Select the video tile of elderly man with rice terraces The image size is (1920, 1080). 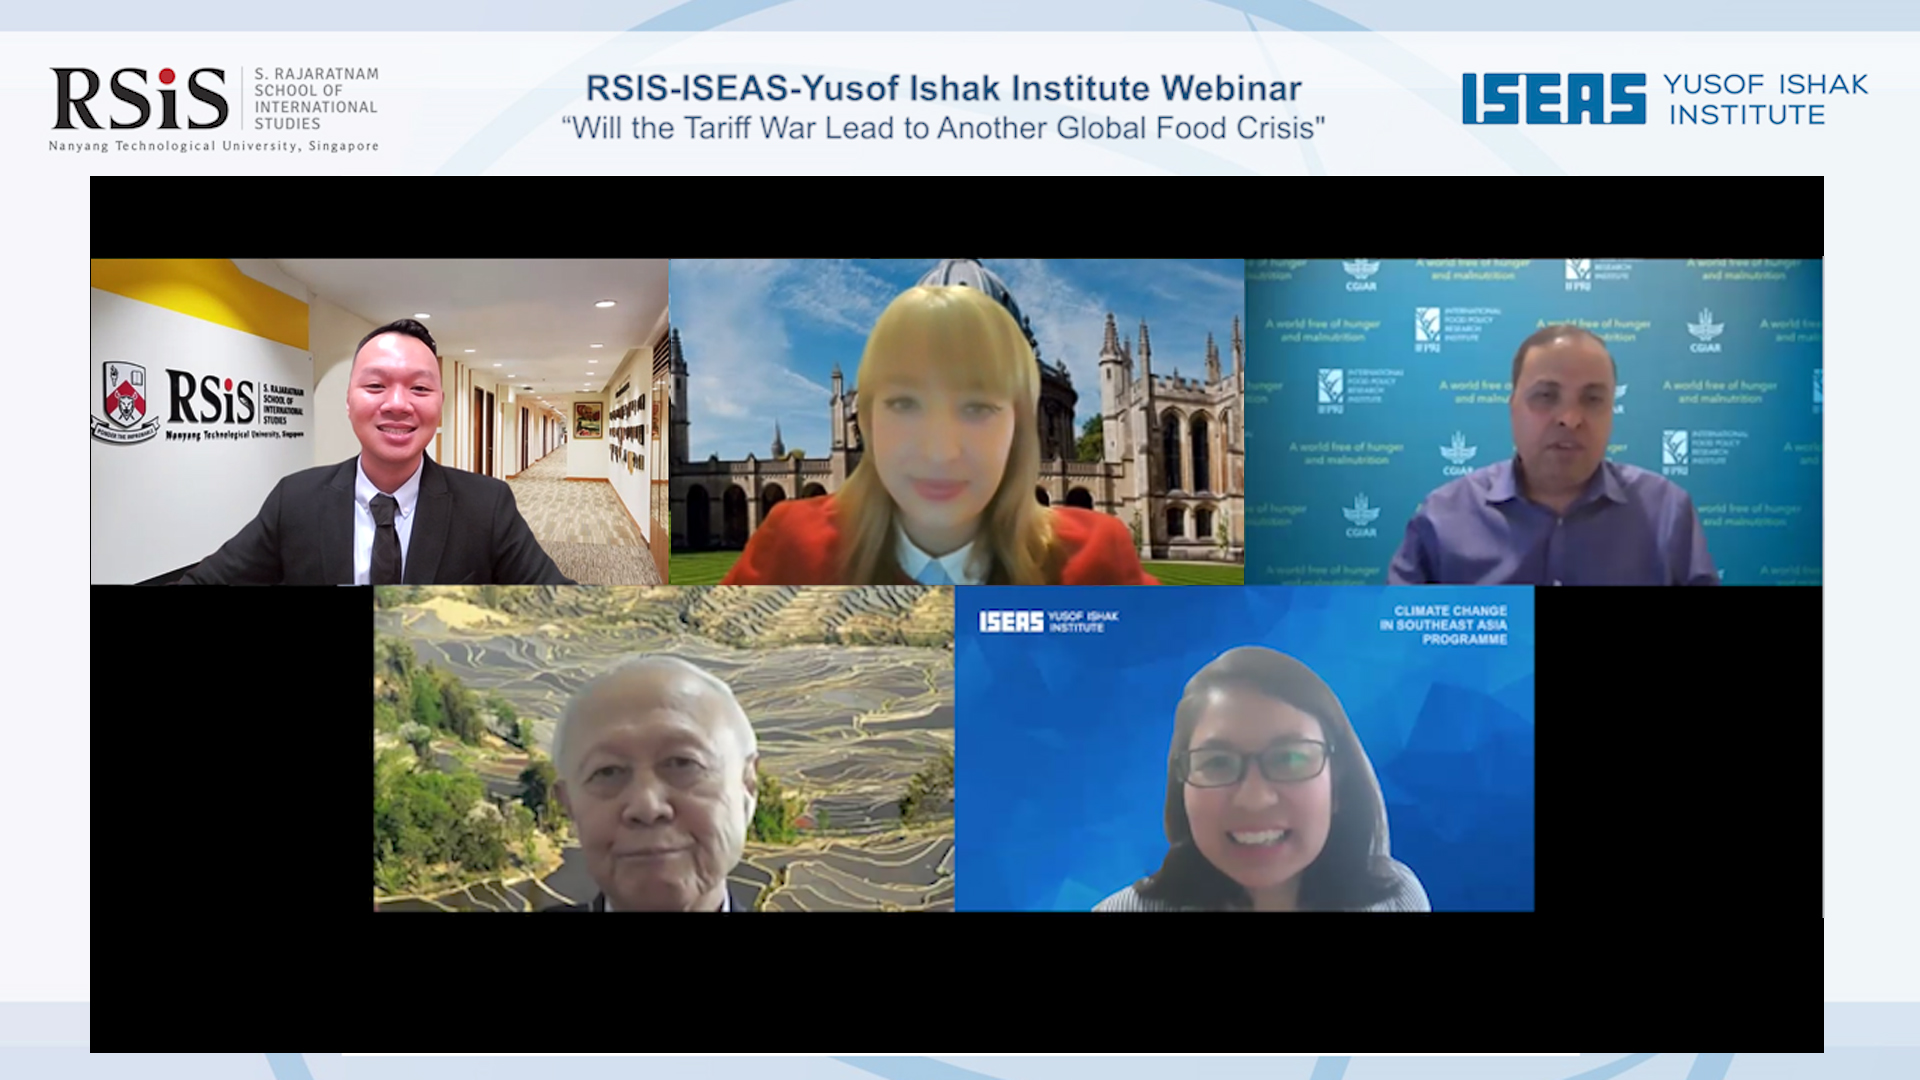click(x=664, y=748)
